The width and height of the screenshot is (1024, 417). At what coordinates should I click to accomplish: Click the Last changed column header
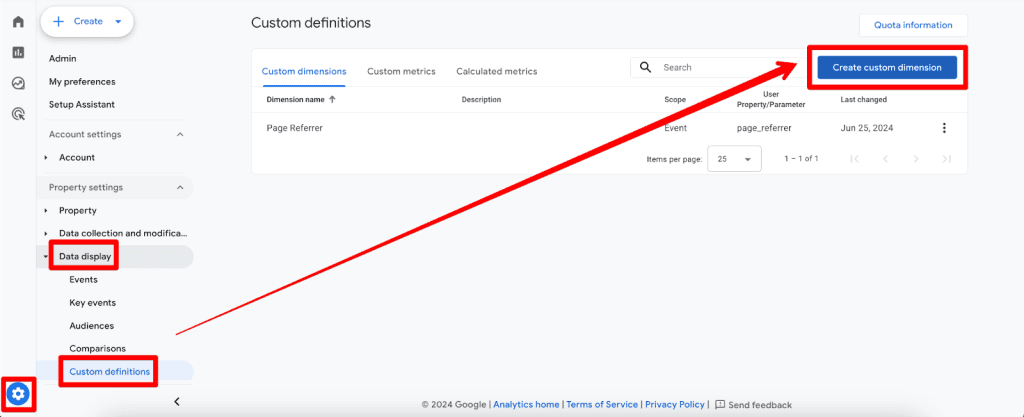[863, 100]
